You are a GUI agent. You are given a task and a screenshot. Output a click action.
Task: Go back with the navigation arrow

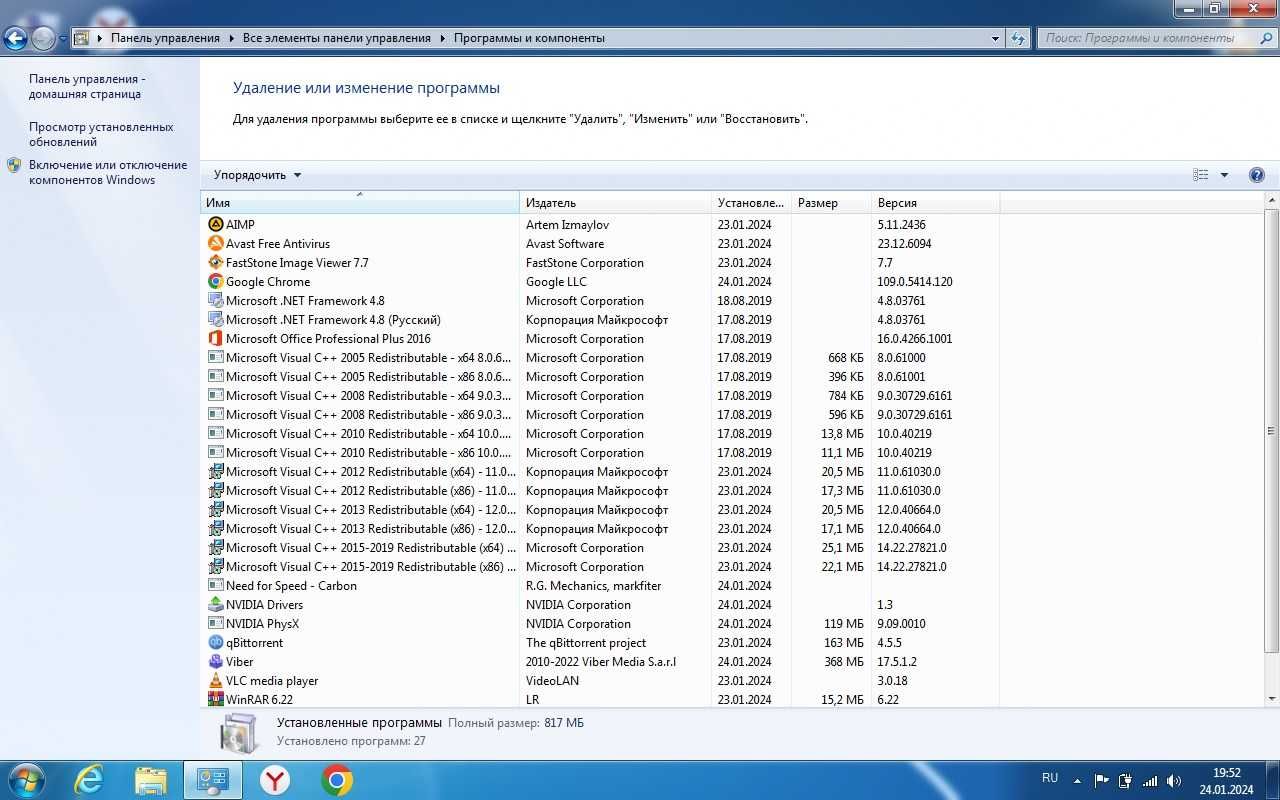coord(15,39)
